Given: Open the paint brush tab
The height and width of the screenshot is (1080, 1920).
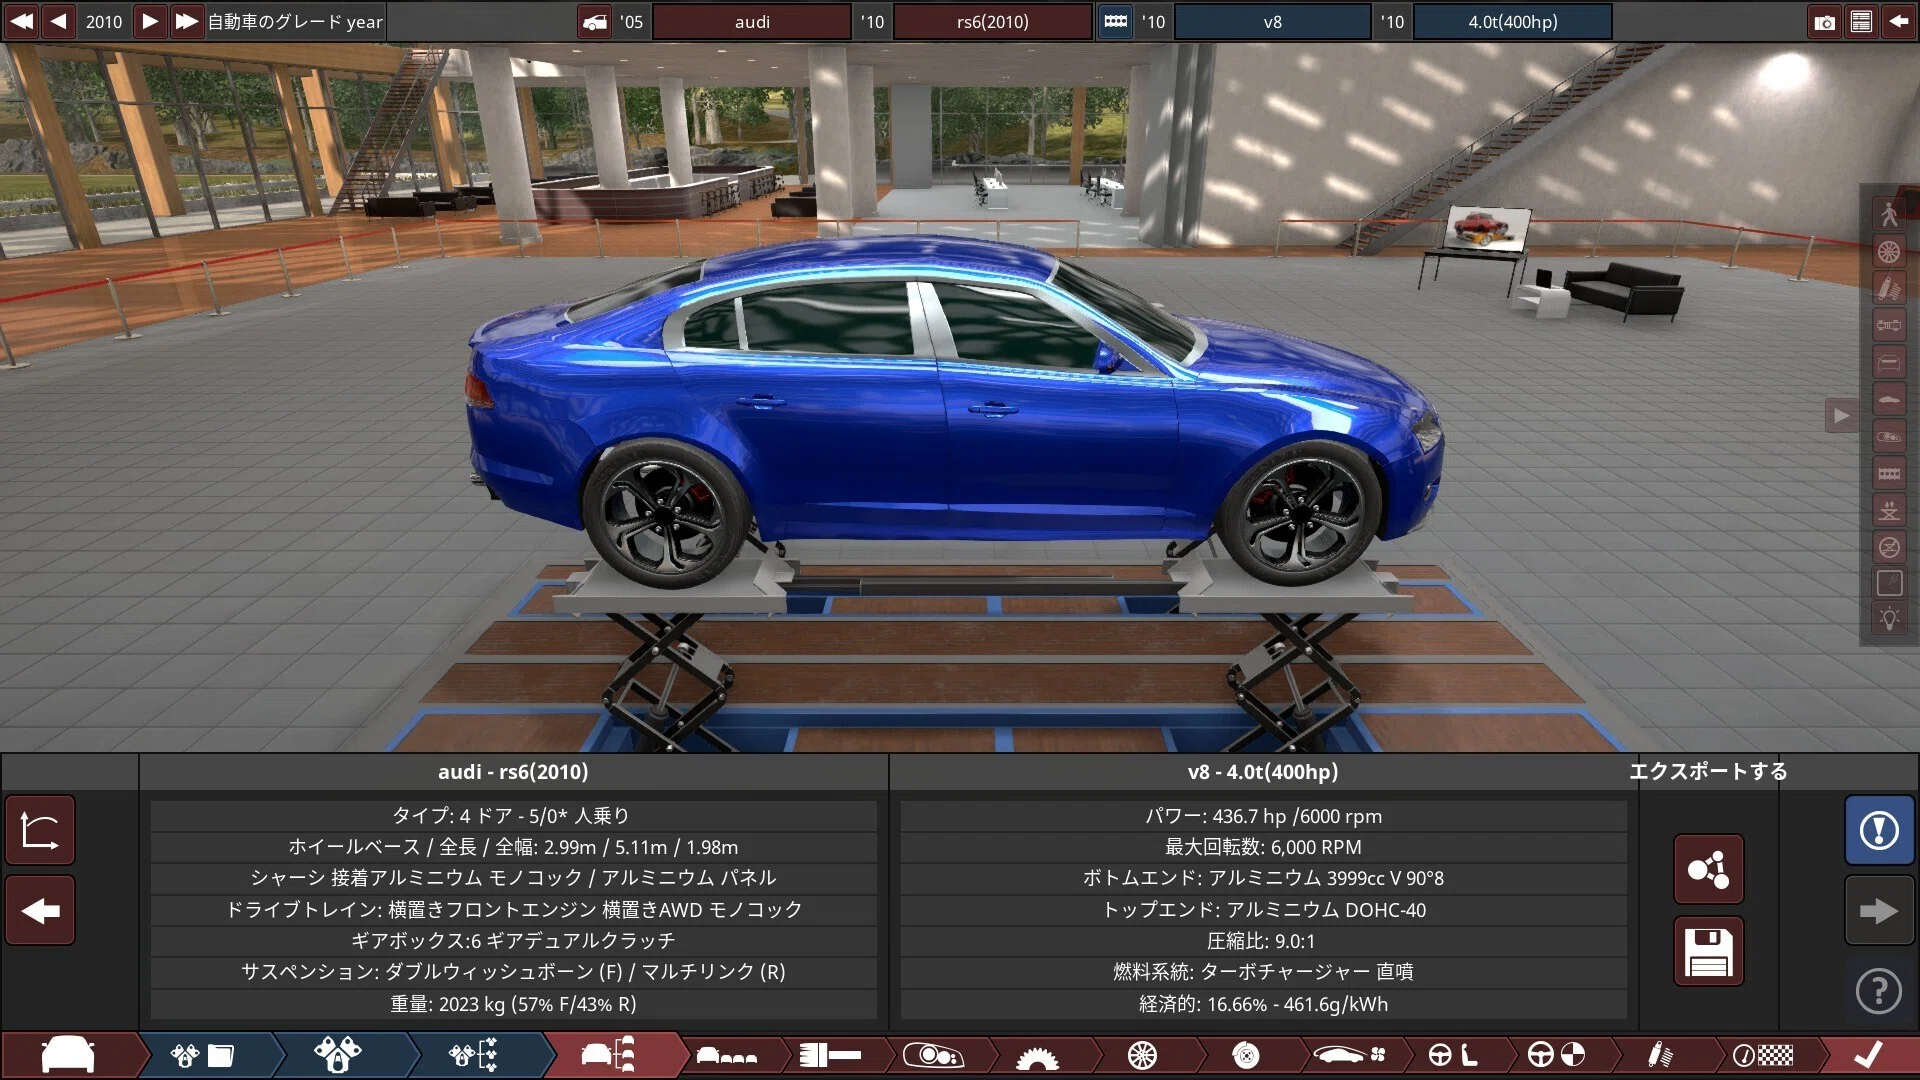Looking at the screenshot, I should pyautogui.click(x=830, y=1055).
